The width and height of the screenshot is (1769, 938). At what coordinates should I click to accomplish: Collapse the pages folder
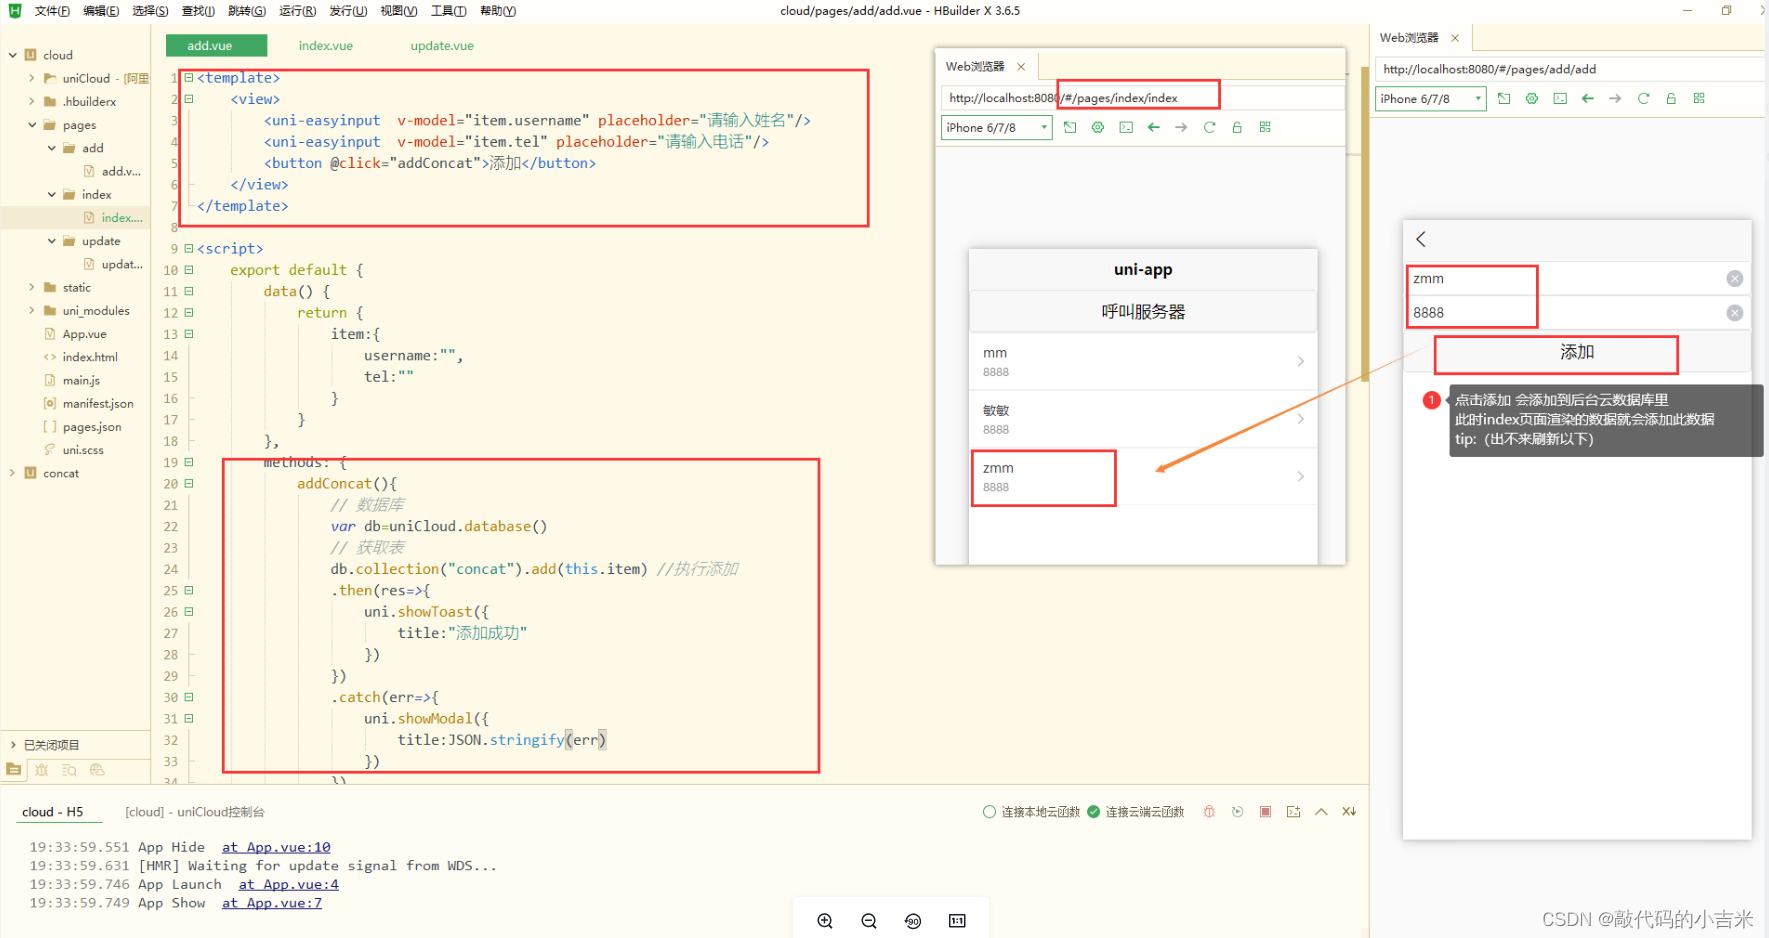click(x=31, y=125)
